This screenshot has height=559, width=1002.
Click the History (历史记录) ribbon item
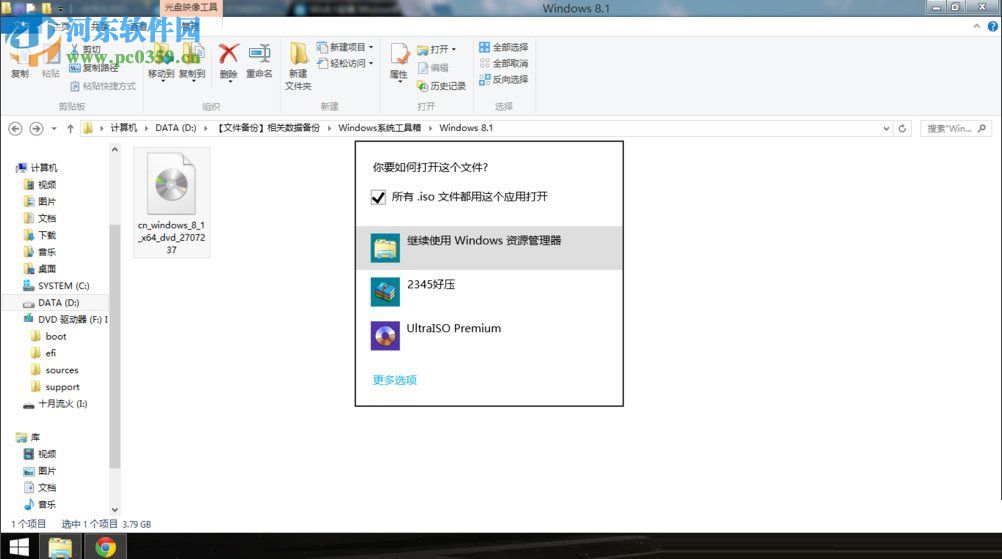point(442,86)
